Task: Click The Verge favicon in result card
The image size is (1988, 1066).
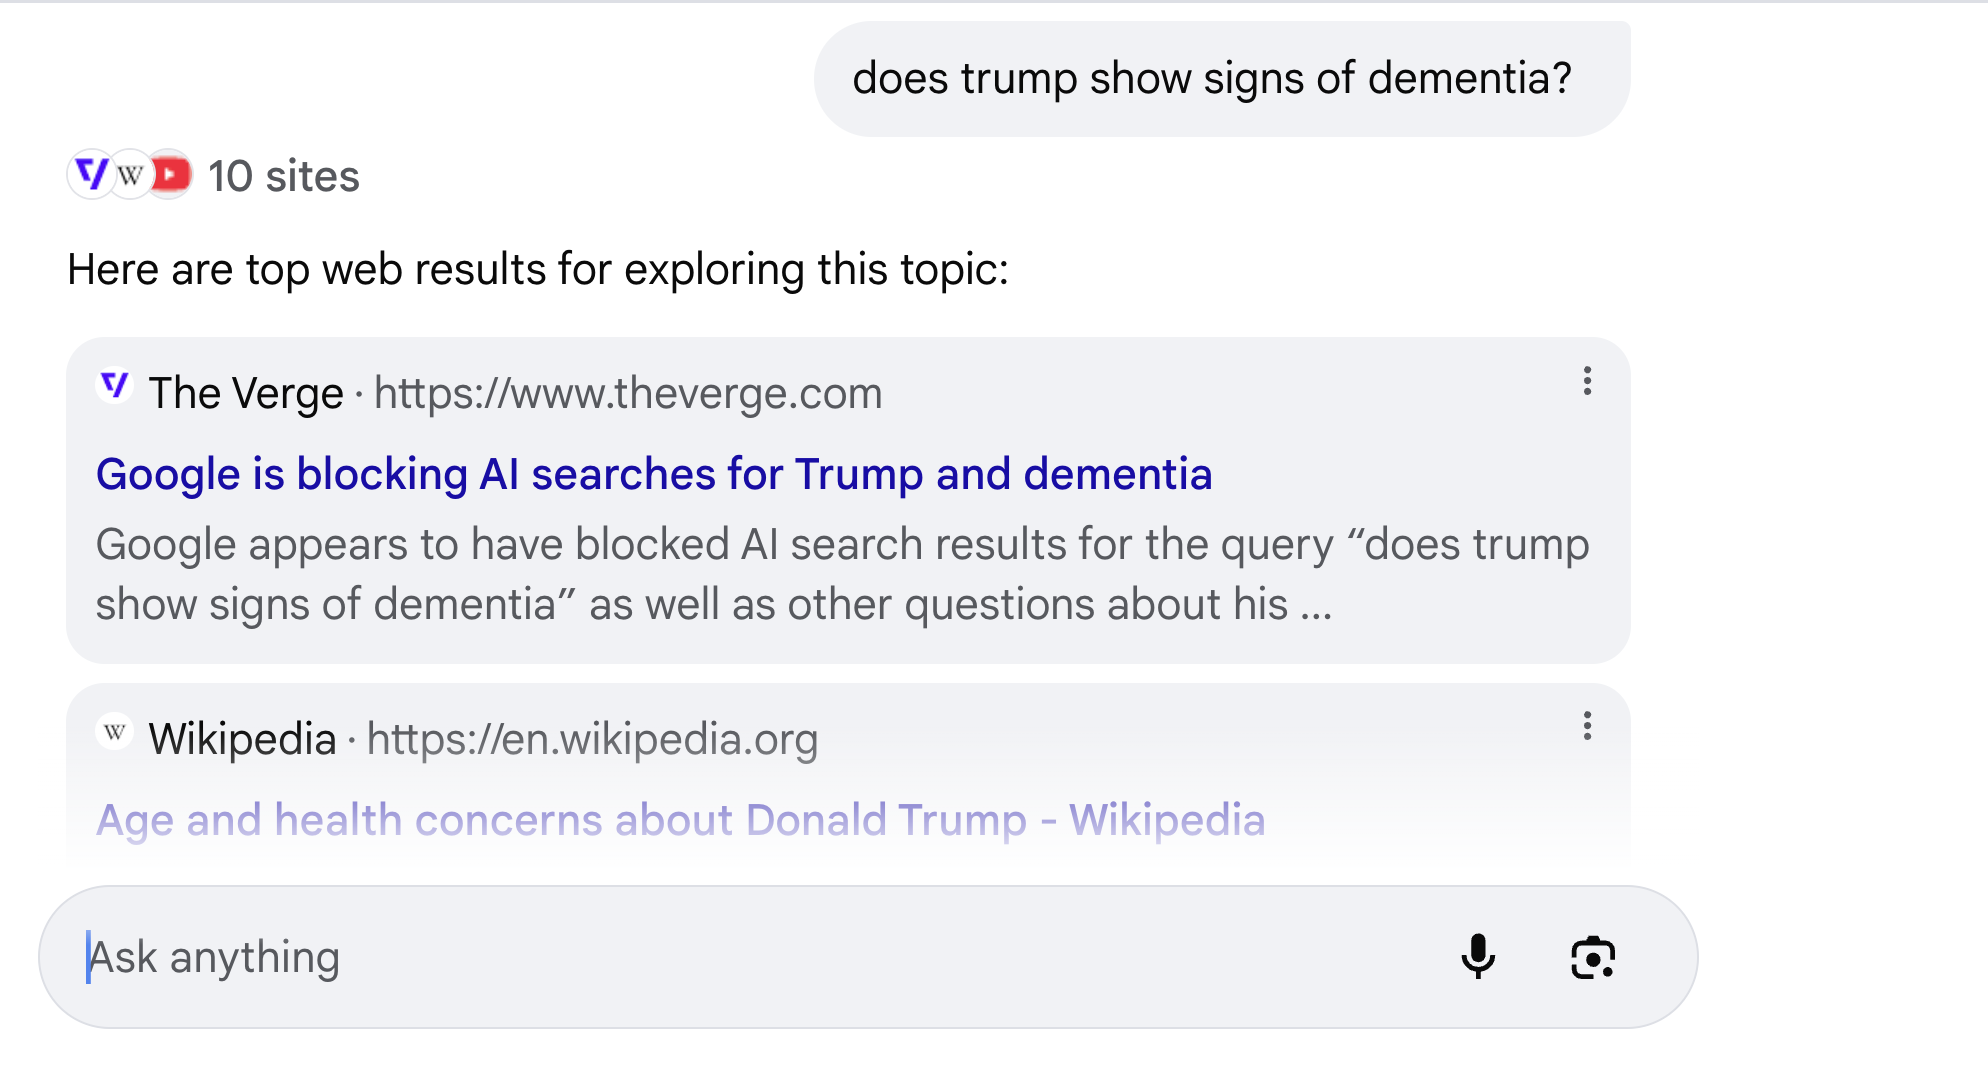Action: click(x=115, y=386)
